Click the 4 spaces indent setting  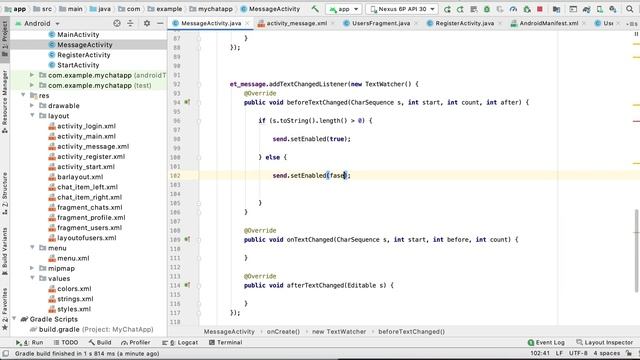click(x=607, y=353)
